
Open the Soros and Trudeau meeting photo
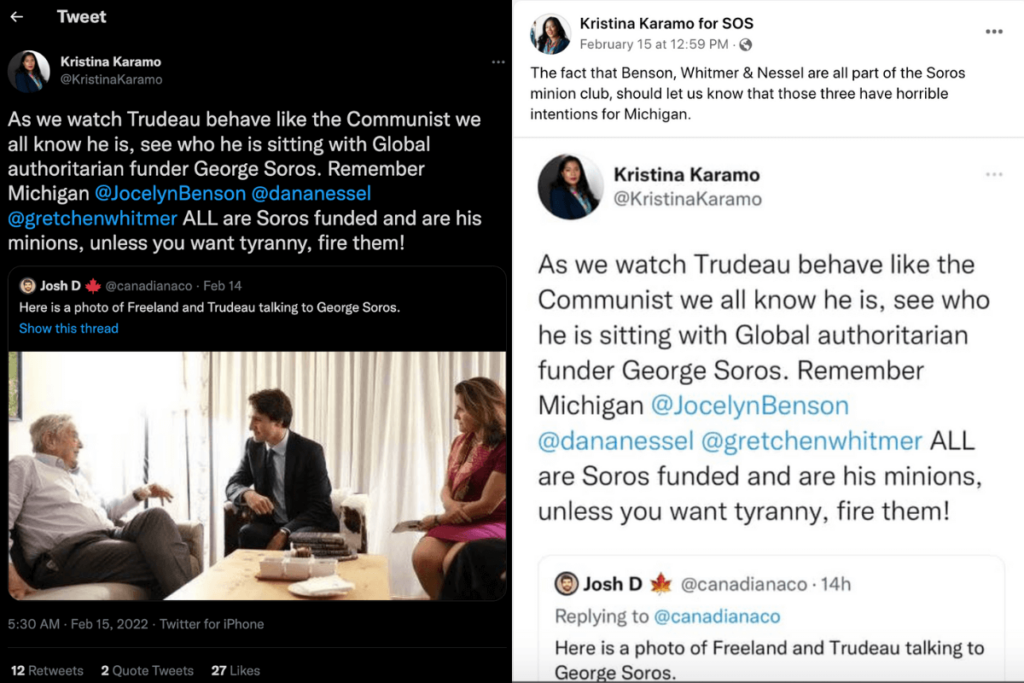[x=257, y=474]
